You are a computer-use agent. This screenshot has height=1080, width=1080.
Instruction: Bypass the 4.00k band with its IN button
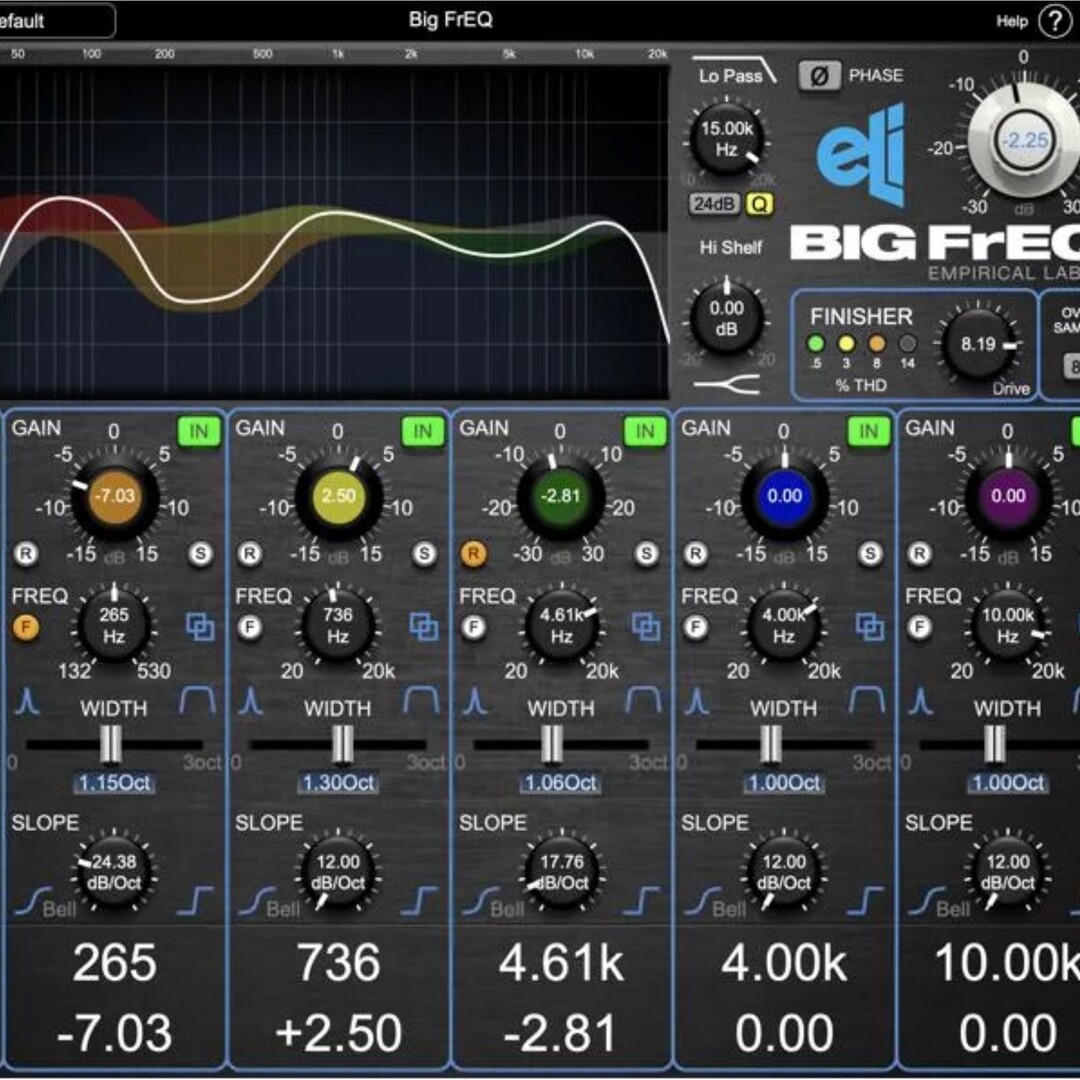[868, 432]
